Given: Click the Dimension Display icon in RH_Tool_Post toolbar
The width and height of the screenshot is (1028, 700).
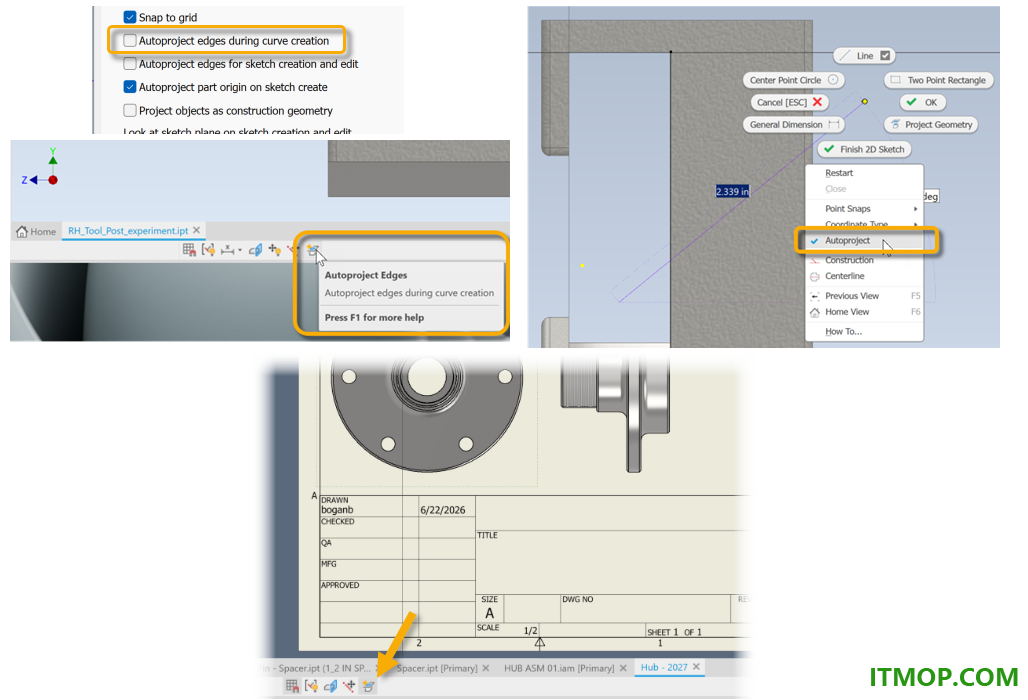Looking at the screenshot, I should 227,250.
